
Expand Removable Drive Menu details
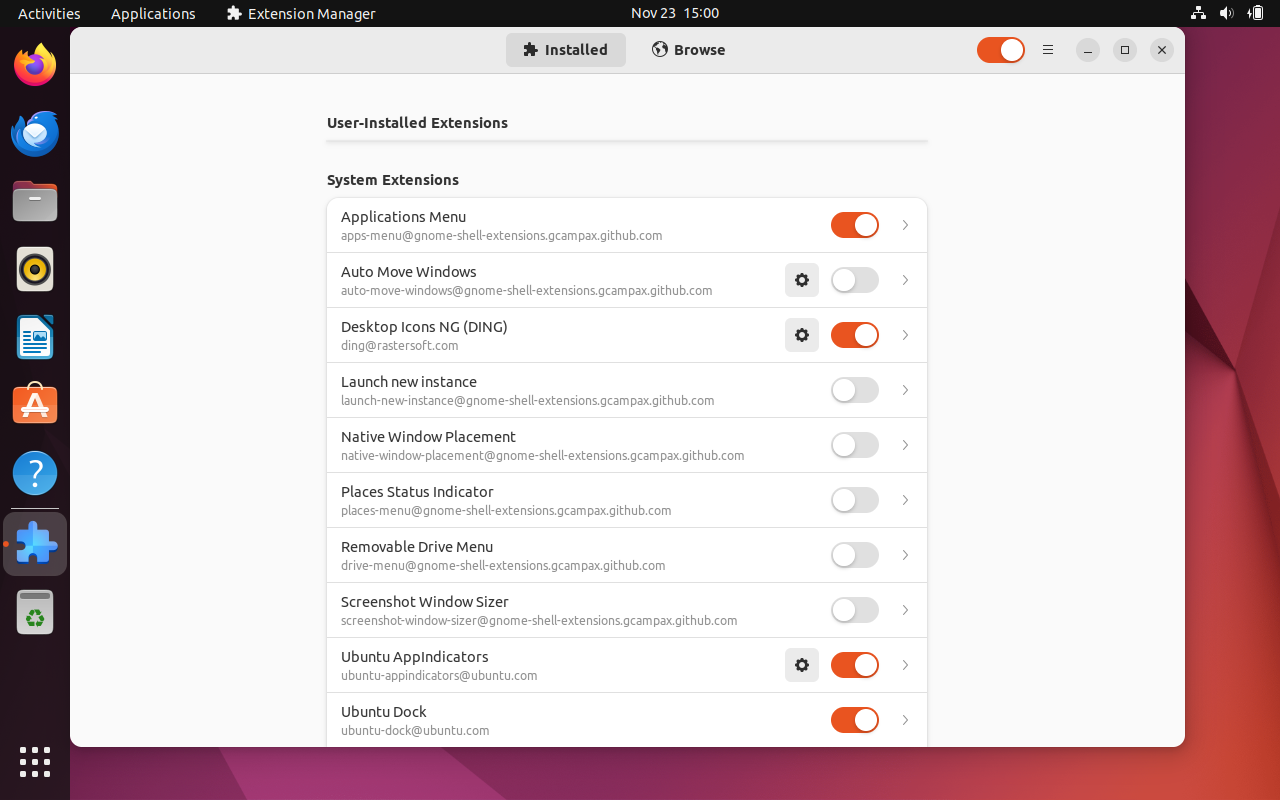[x=905, y=555]
